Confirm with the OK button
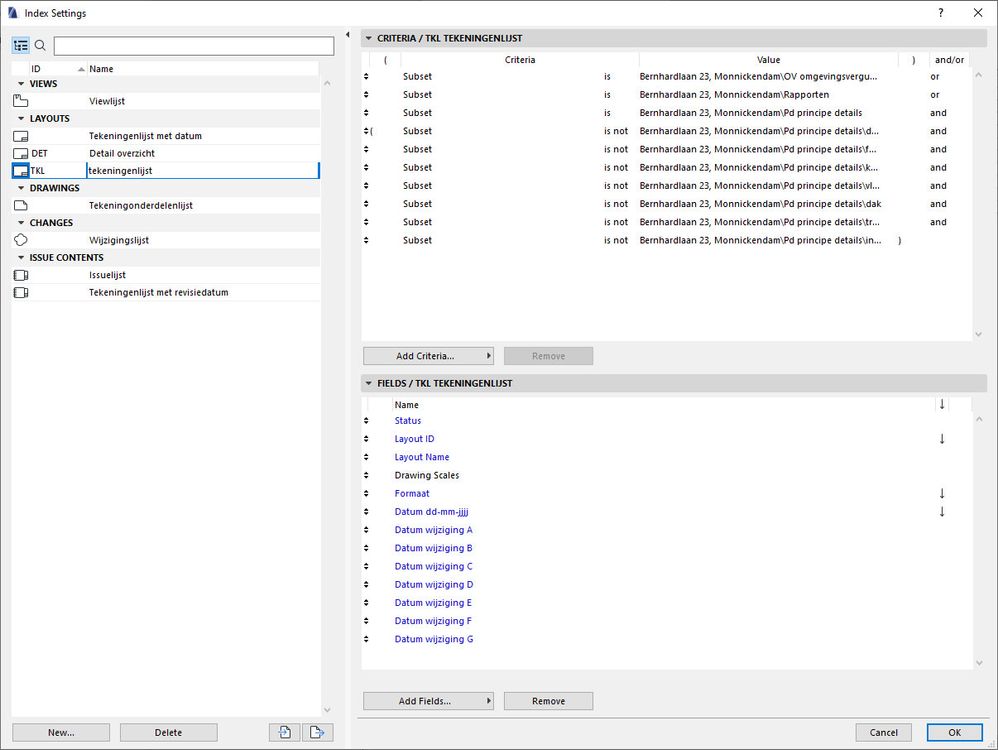 point(955,732)
